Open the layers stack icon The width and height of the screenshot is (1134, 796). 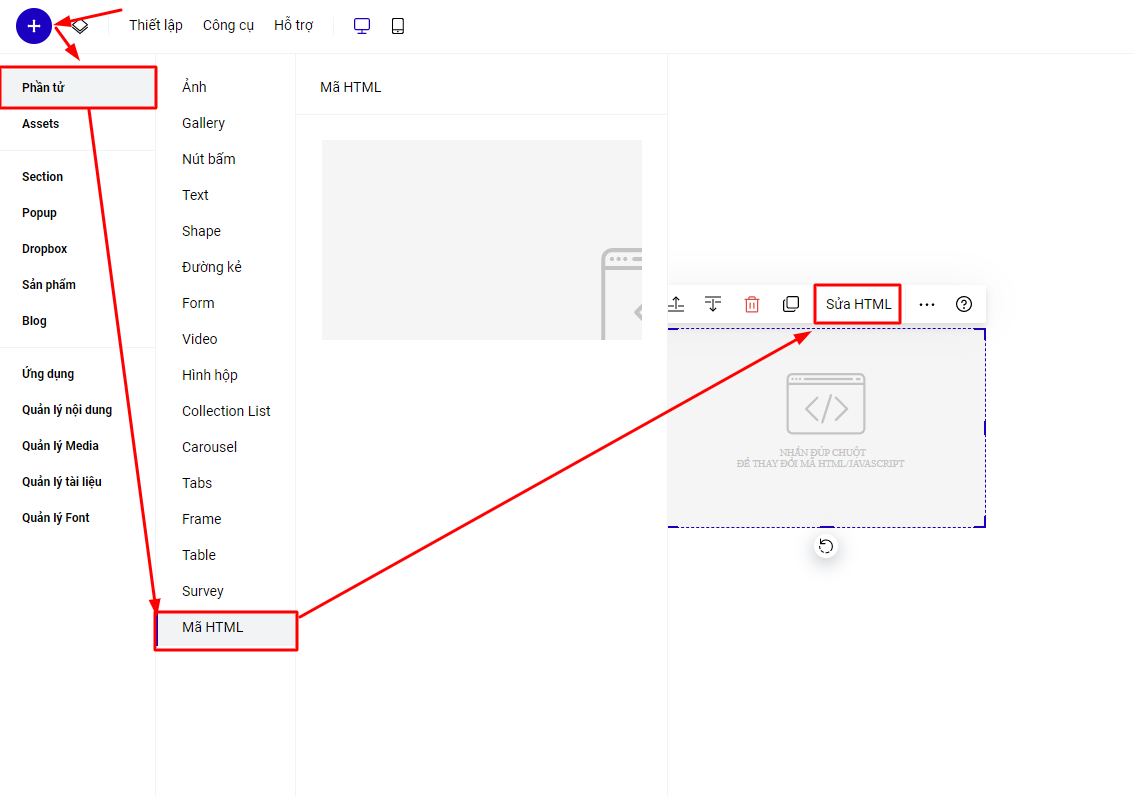[80, 26]
